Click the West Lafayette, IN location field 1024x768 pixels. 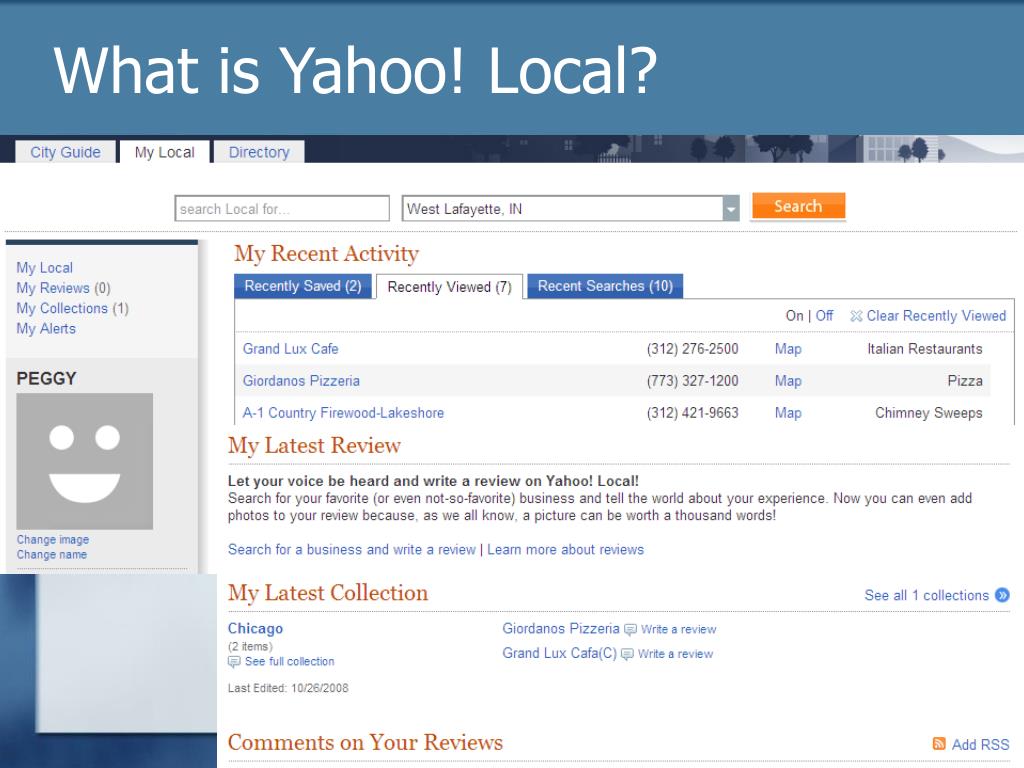click(563, 209)
